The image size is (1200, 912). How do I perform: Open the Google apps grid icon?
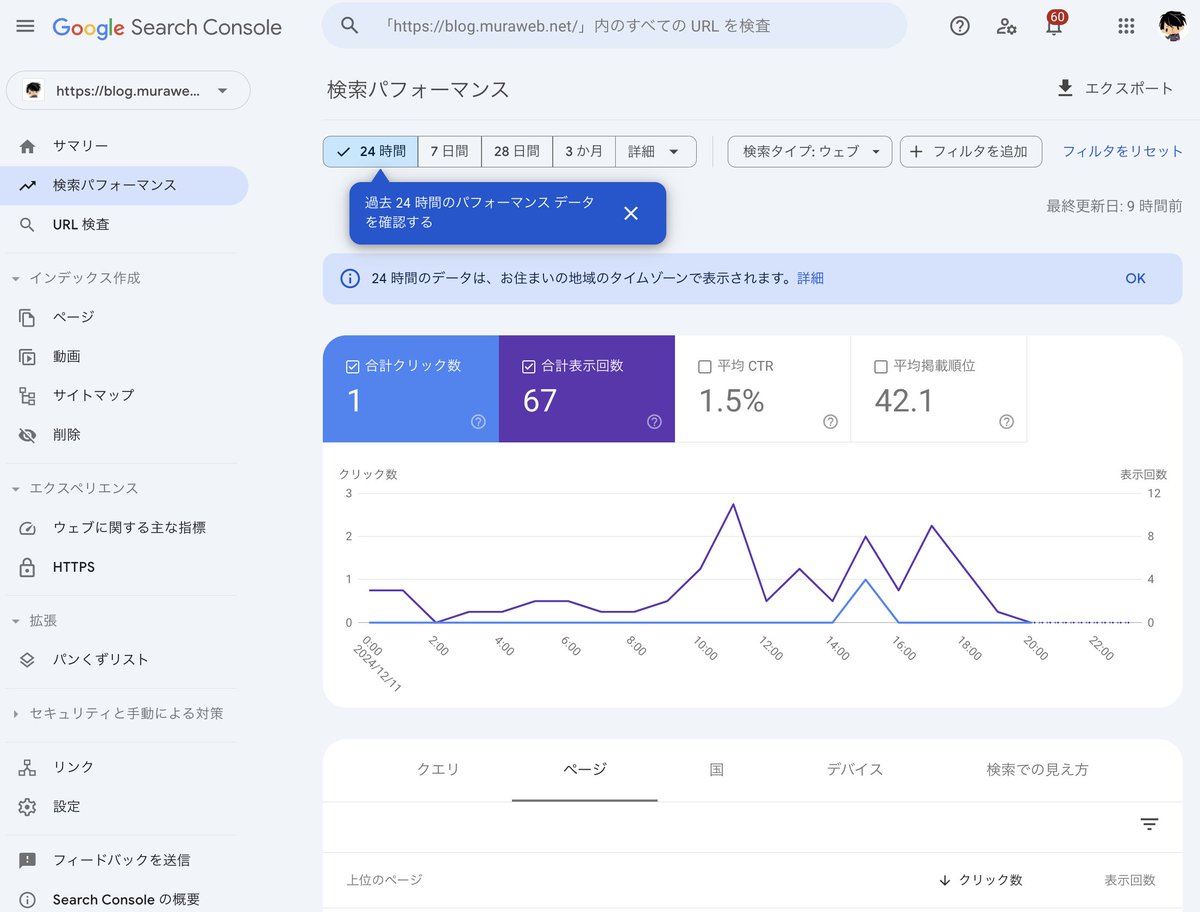1125,26
